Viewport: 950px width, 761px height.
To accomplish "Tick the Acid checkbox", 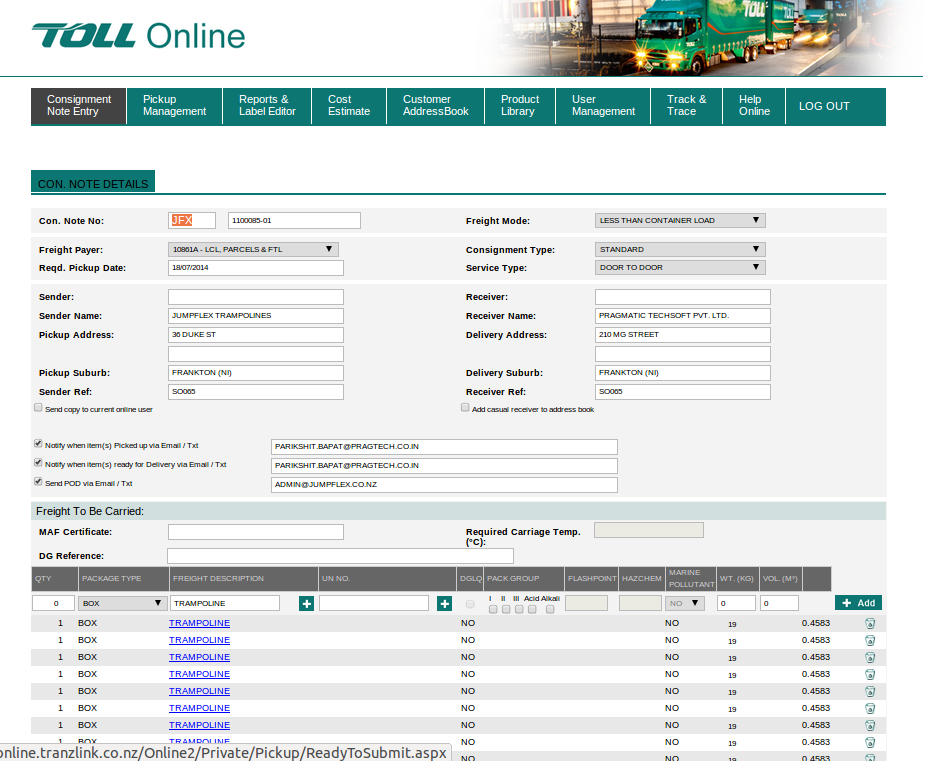I will point(532,609).
